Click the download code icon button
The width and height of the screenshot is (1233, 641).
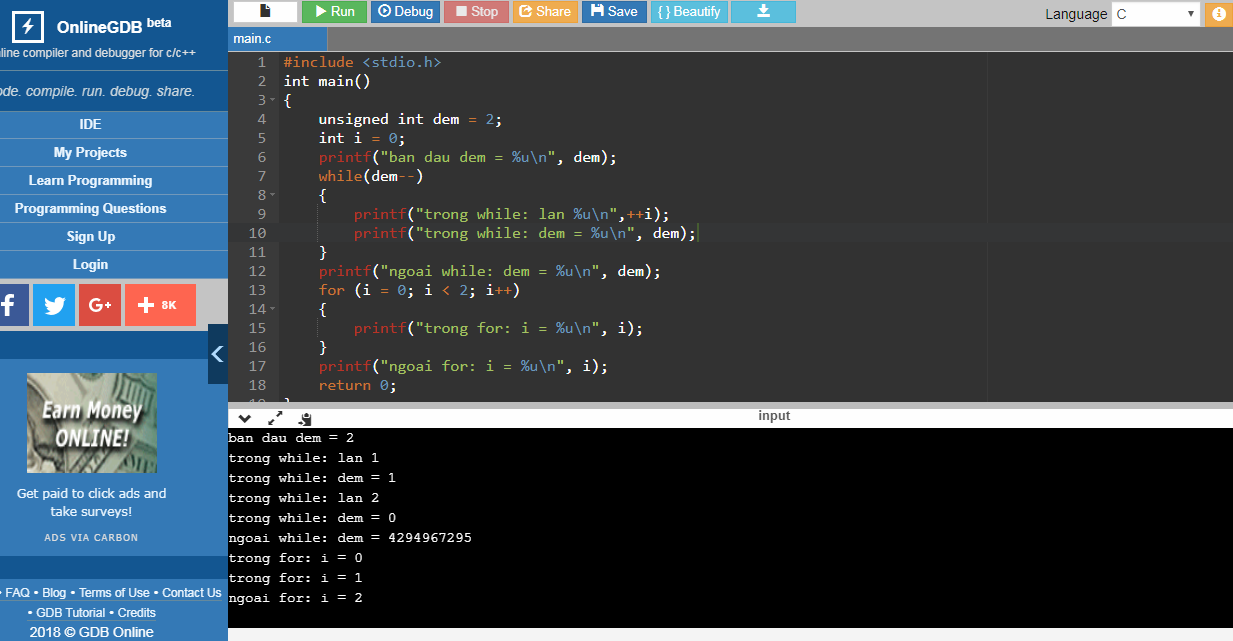point(763,12)
